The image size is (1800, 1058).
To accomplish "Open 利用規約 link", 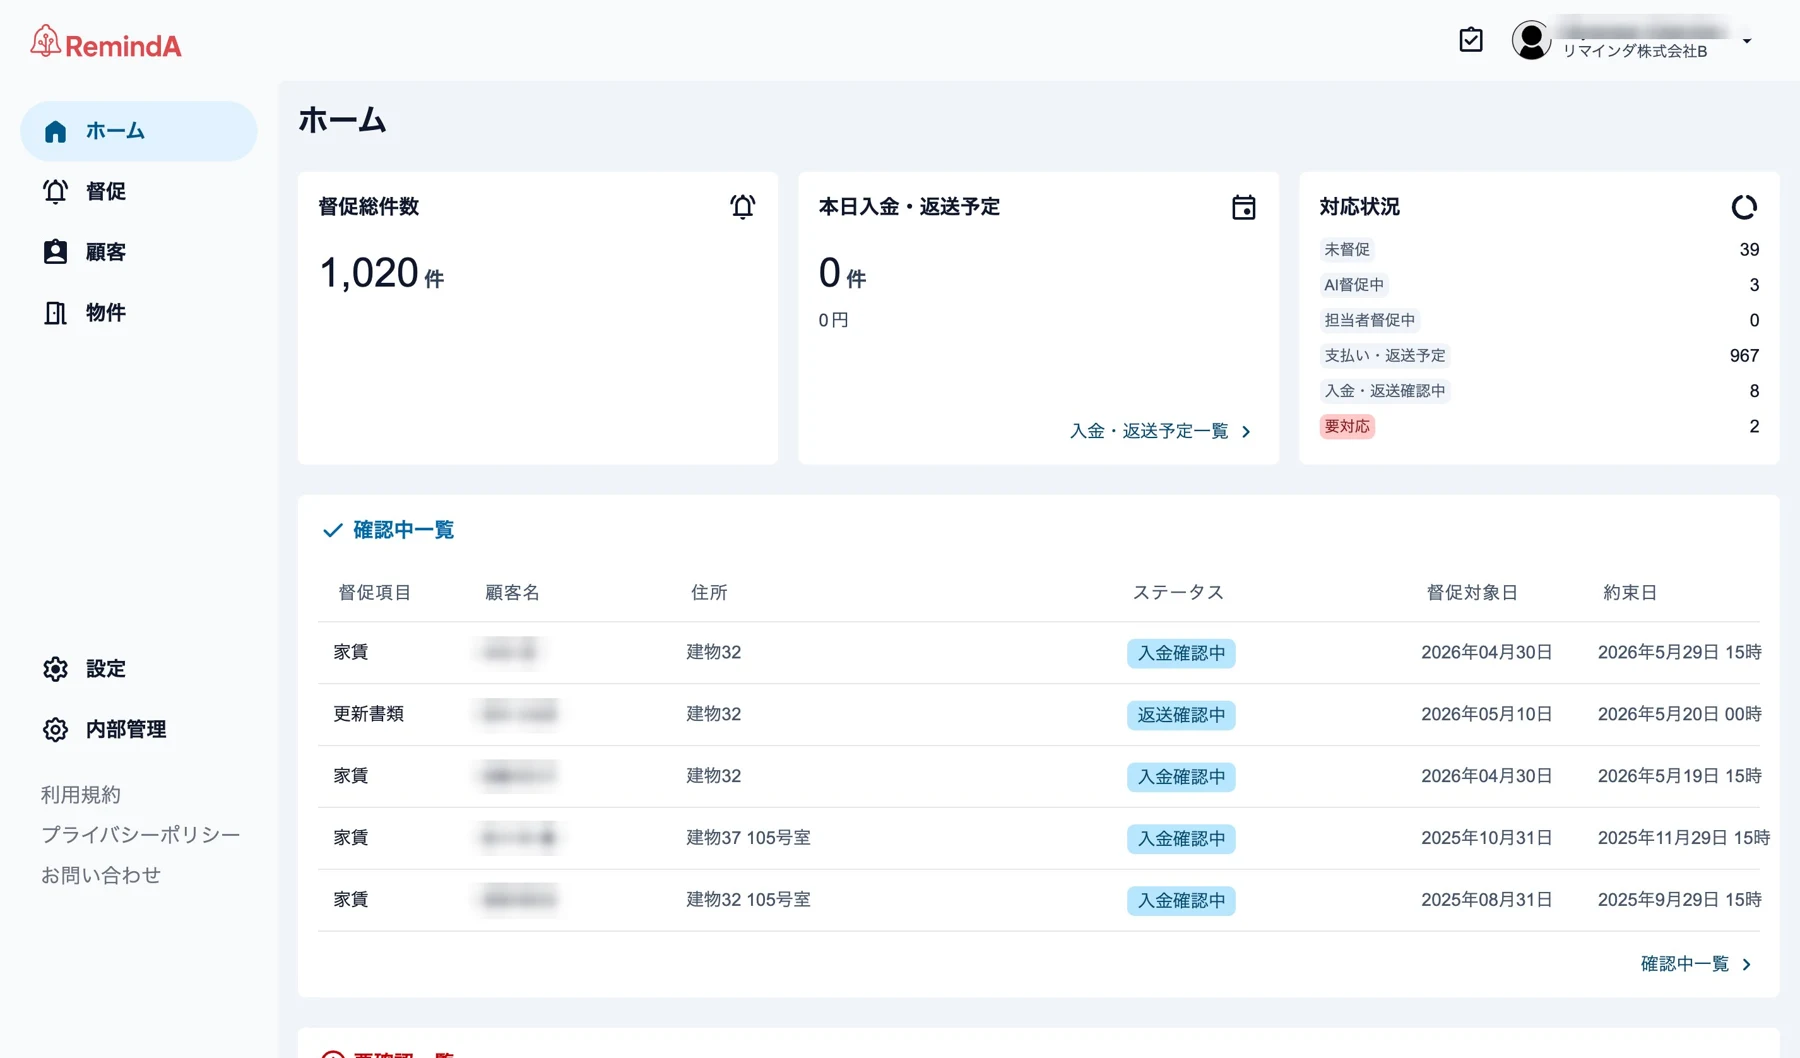I will click(80, 795).
